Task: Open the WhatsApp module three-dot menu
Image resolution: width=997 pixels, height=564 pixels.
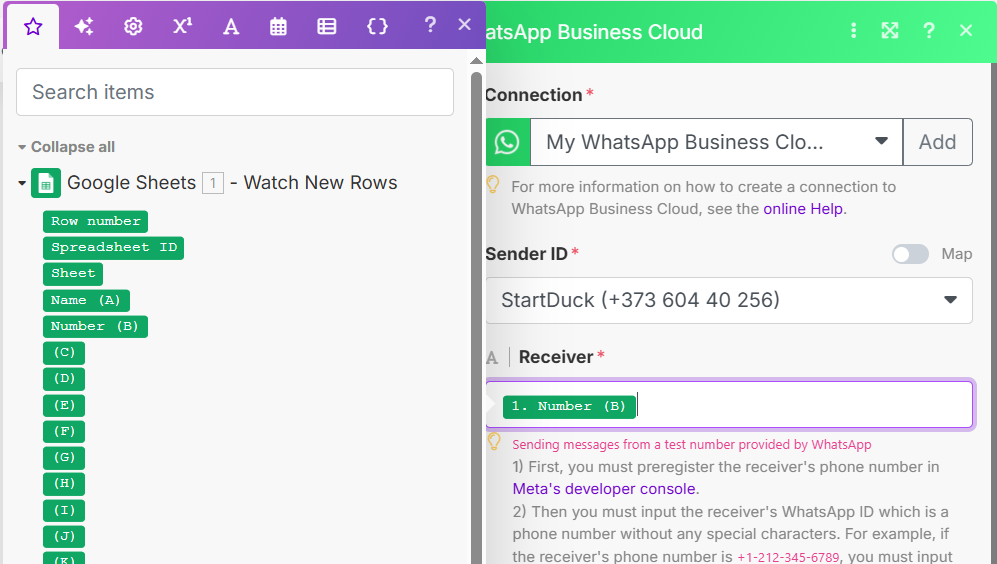Action: [x=853, y=31]
